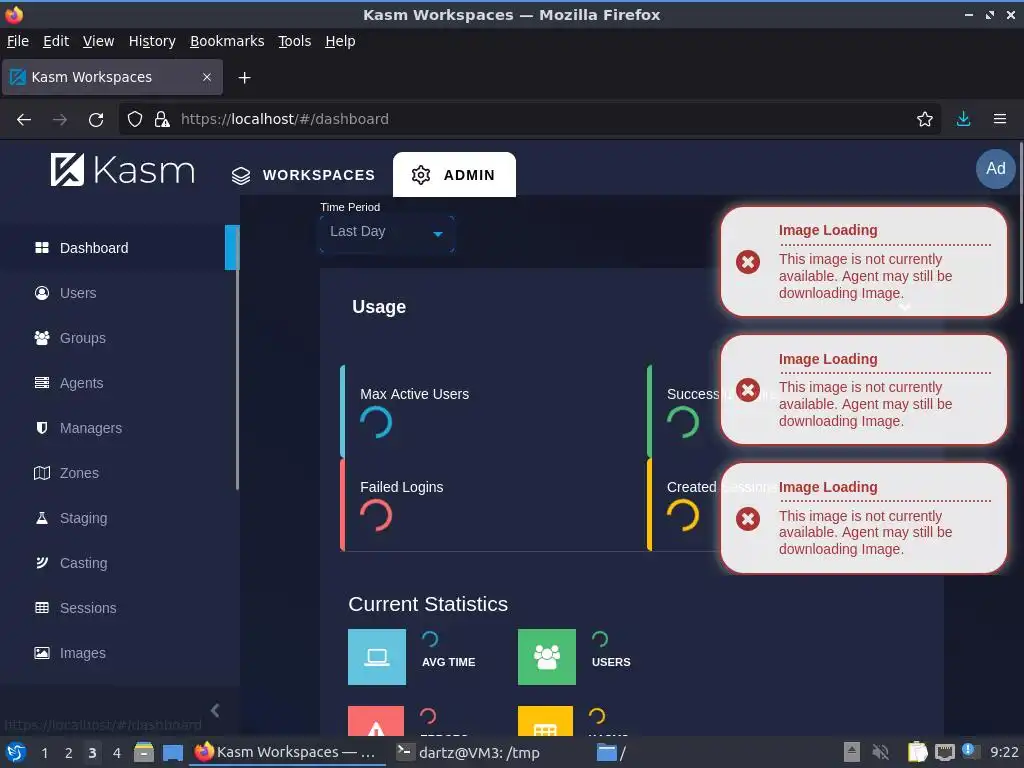Open the Staging admin section
This screenshot has width=1024, height=768.
[118, 519]
